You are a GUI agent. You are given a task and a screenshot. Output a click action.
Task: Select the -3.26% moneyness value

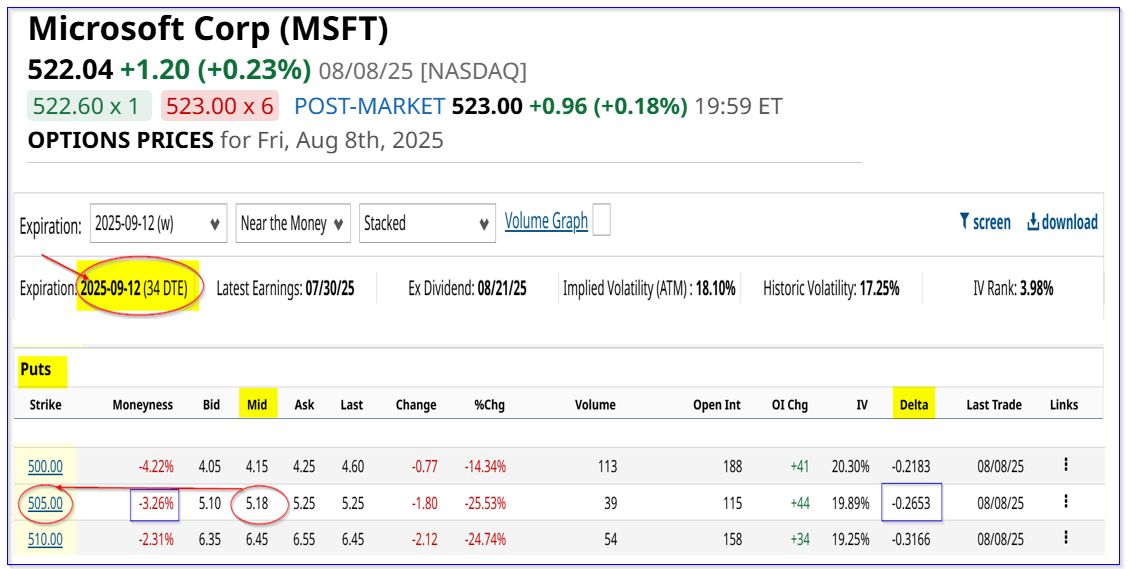156,502
